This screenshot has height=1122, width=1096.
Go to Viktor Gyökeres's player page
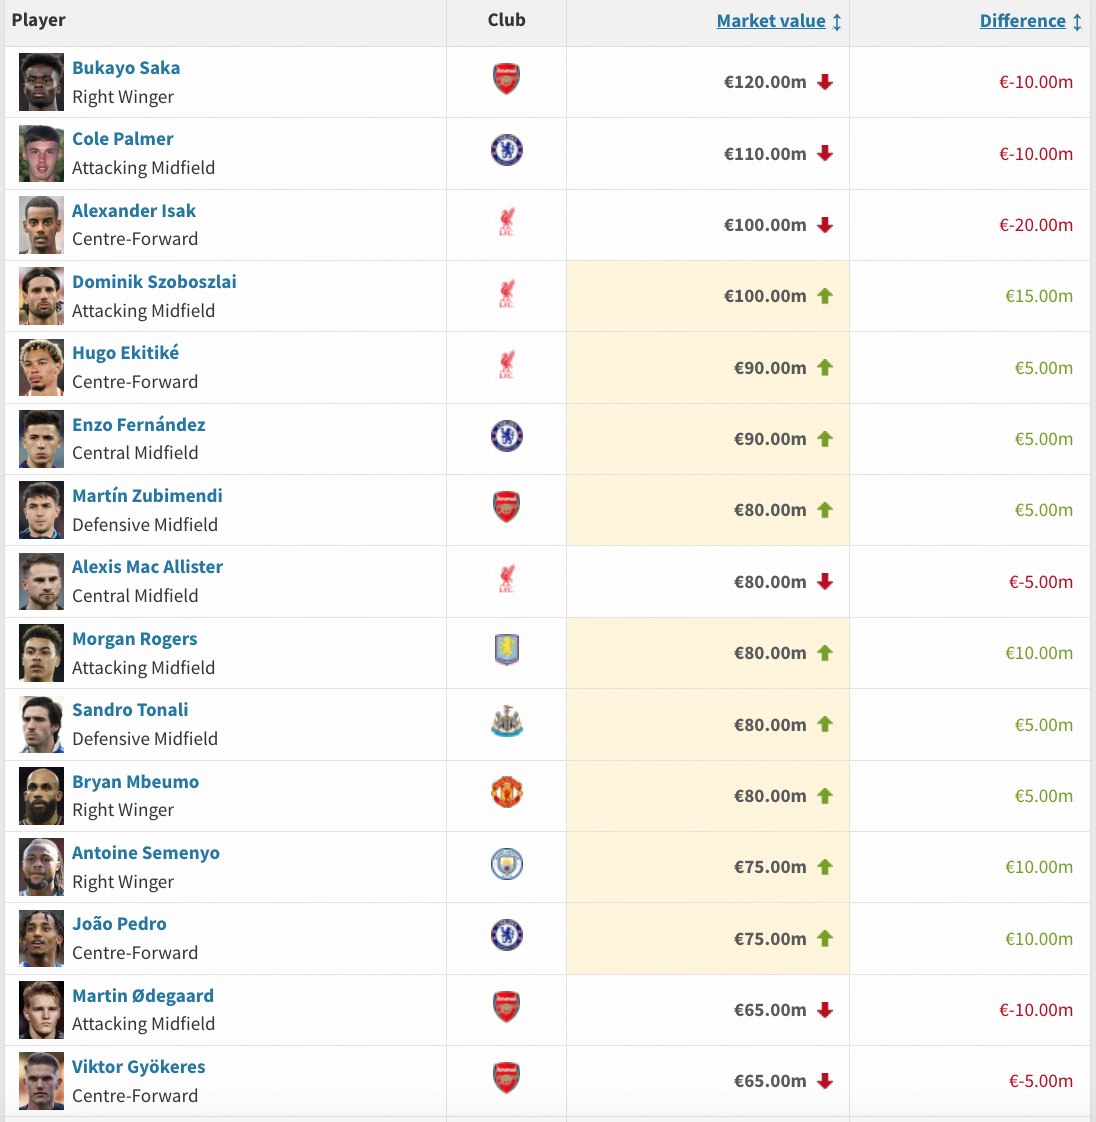(x=138, y=1067)
